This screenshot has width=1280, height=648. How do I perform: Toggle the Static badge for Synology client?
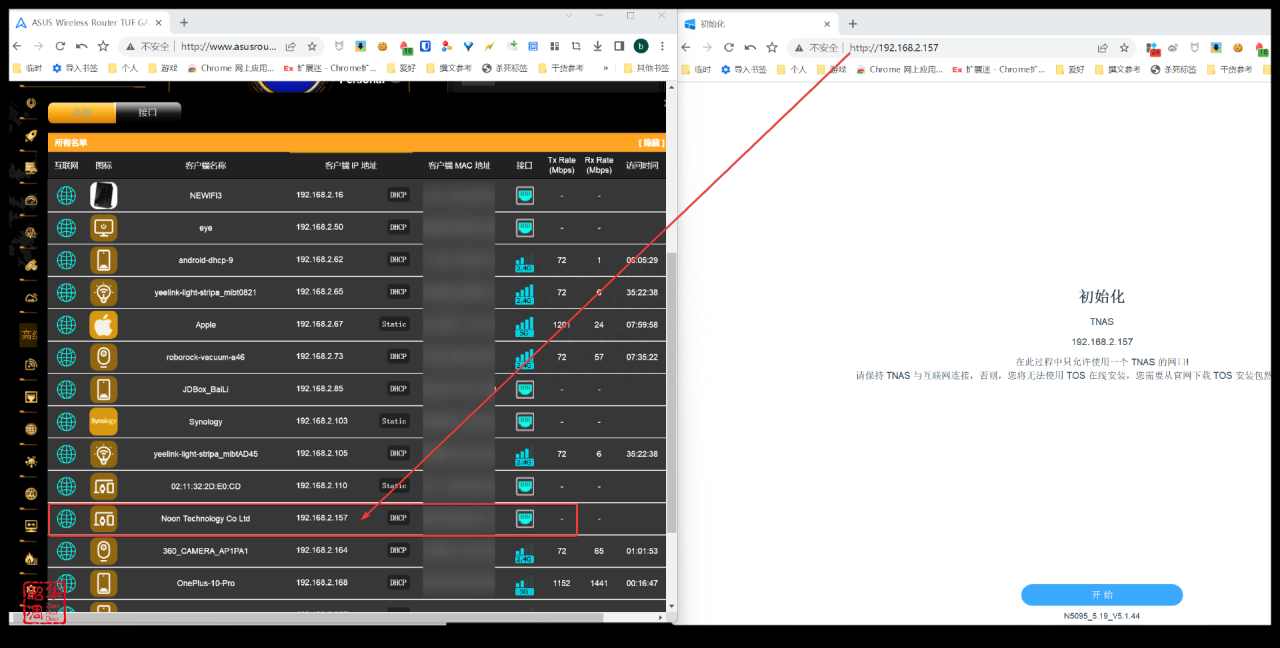(x=394, y=421)
